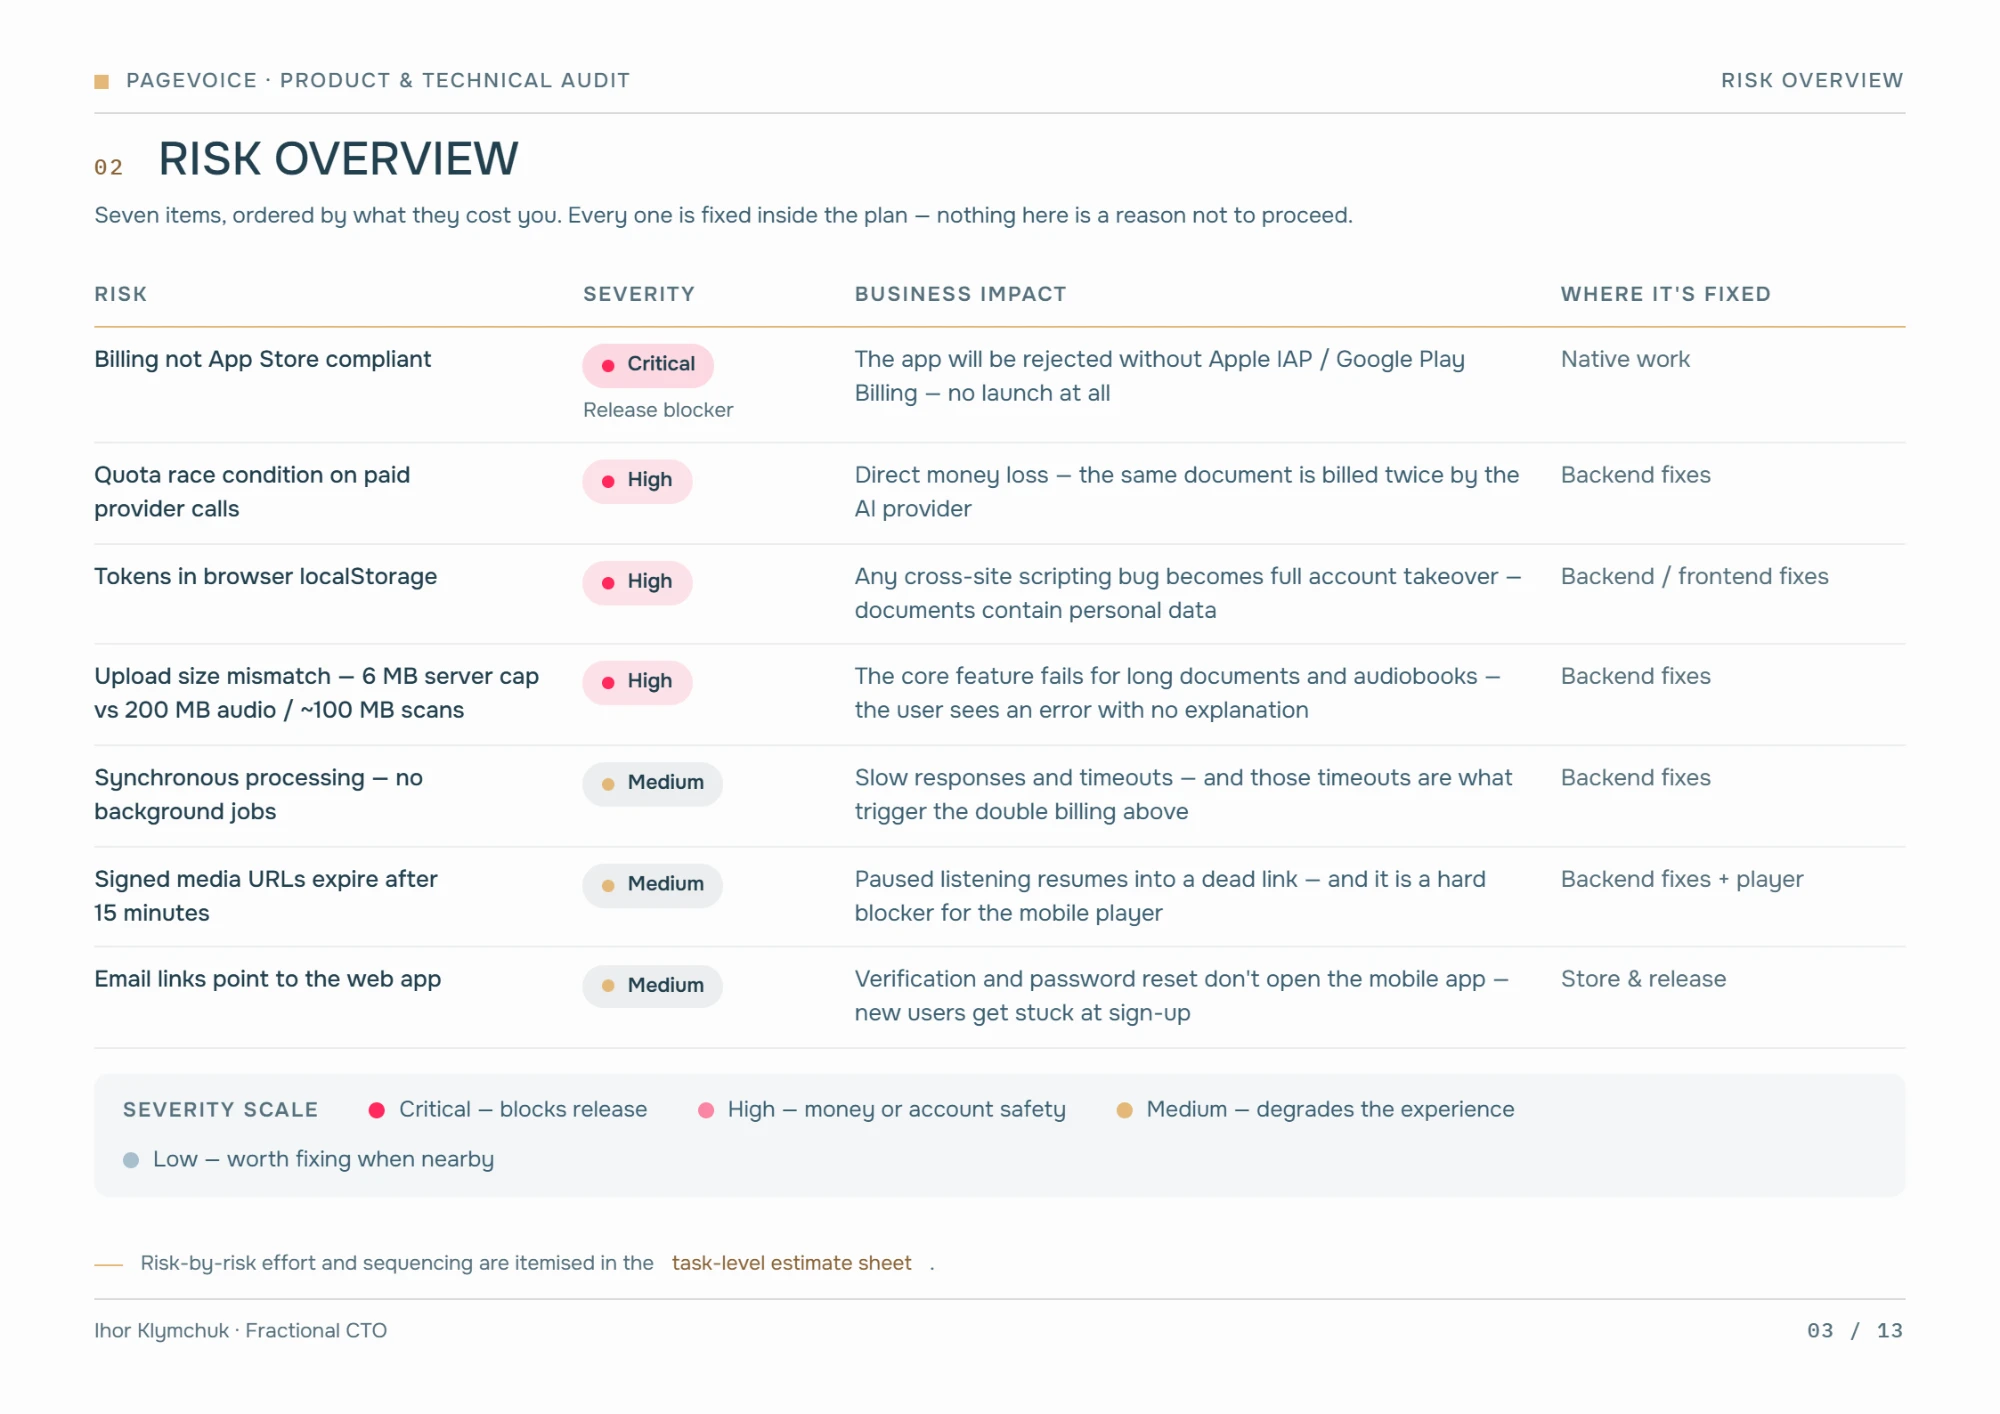Viewport: 2000px width, 1414px height.
Task: Click the grey dot beside 'Low – worth fixing when nearby'
Action: 131,1160
